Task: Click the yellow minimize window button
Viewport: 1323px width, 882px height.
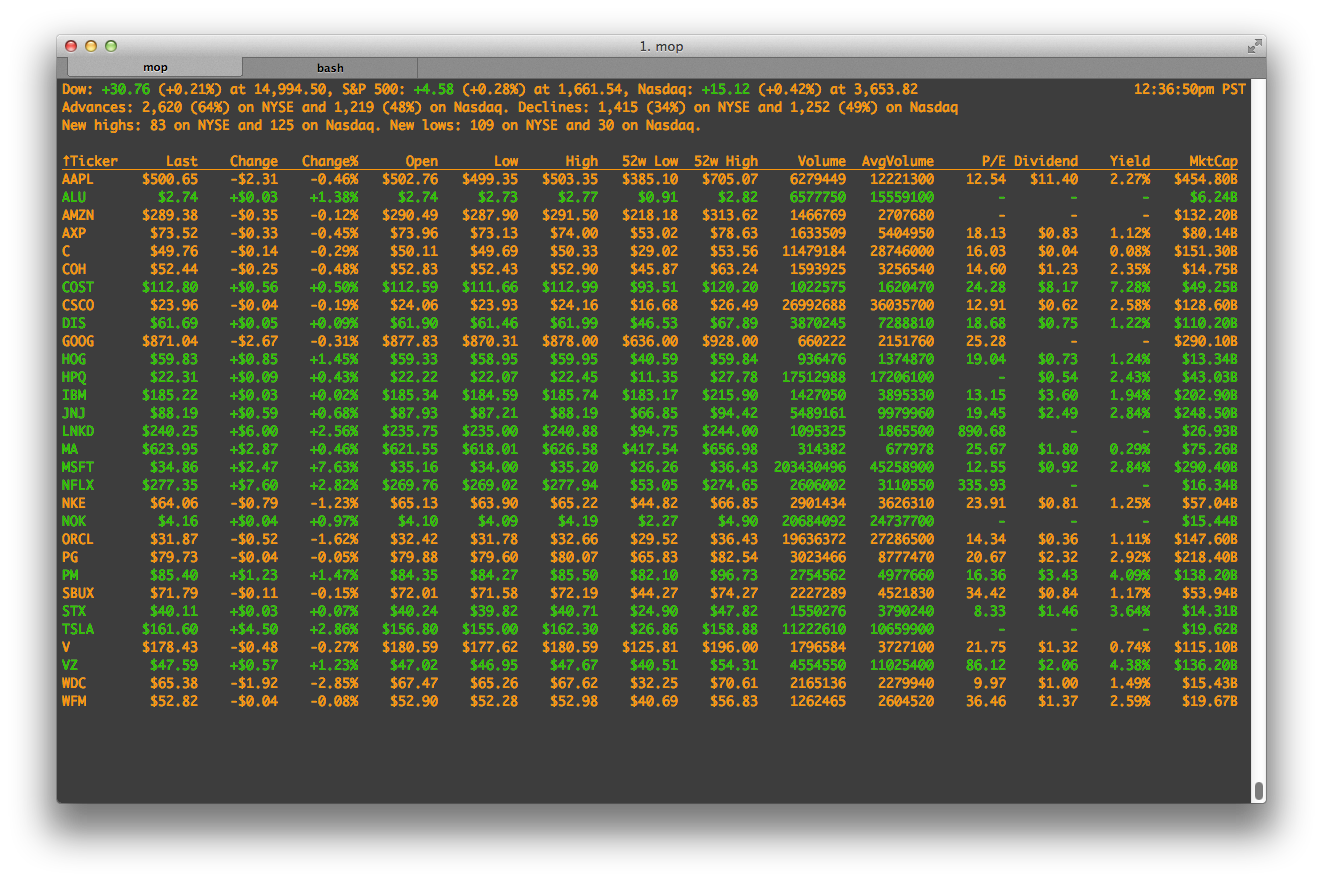Action: click(x=91, y=46)
